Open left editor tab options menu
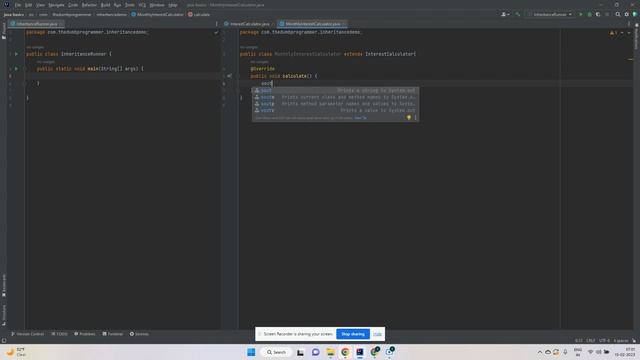The width and height of the screenshot is (640, 360). [x=216, y=24]
